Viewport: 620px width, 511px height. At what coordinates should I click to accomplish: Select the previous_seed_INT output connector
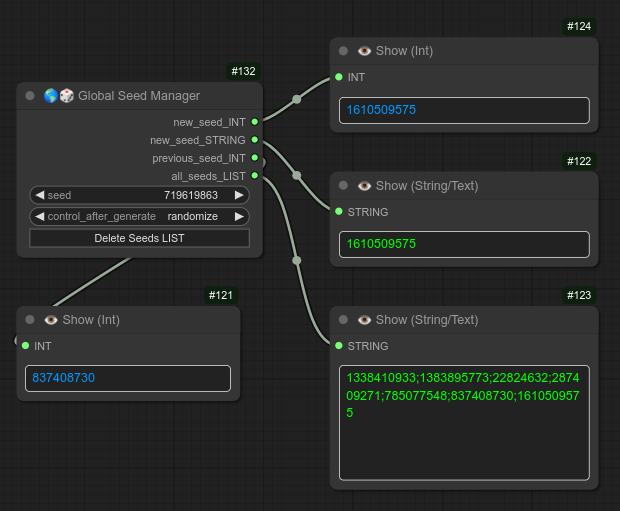[255, 158]
